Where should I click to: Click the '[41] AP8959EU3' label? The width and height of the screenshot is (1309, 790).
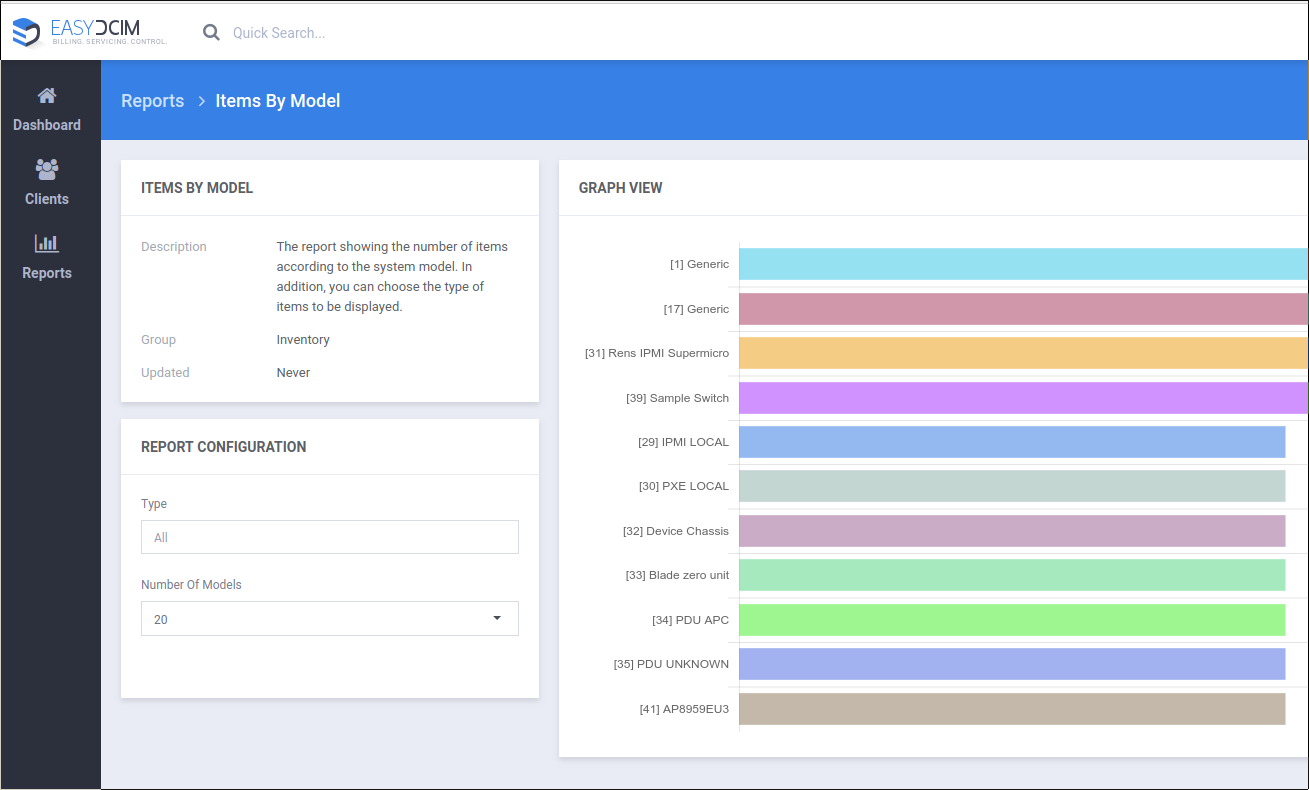[684, 709]
